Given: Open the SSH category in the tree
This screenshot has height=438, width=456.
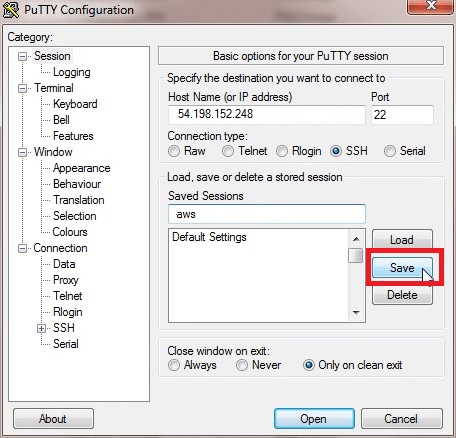Looking at the screenshot, I should tap(64, 328).
